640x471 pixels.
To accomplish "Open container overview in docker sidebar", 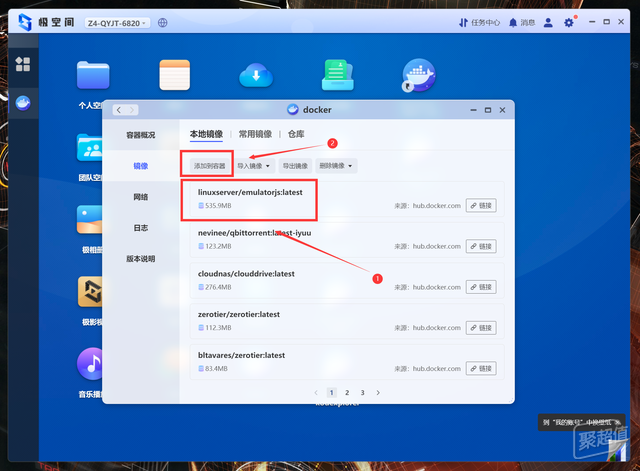I will point(140,135).
